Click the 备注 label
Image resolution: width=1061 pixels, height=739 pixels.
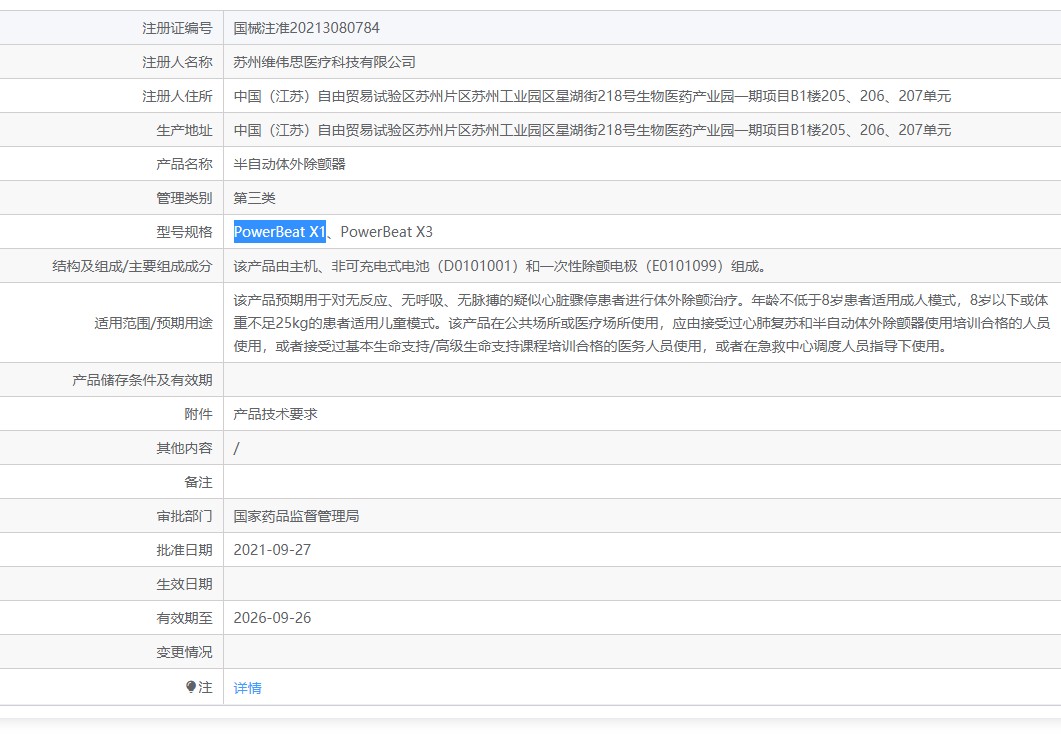198,482
